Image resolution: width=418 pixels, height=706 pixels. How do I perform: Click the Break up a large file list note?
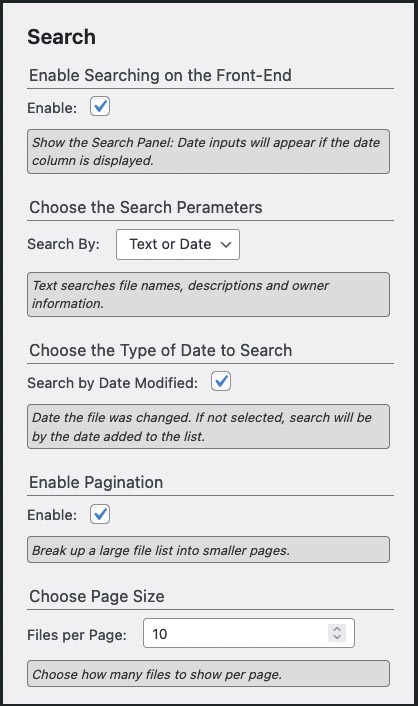point(209,550)
